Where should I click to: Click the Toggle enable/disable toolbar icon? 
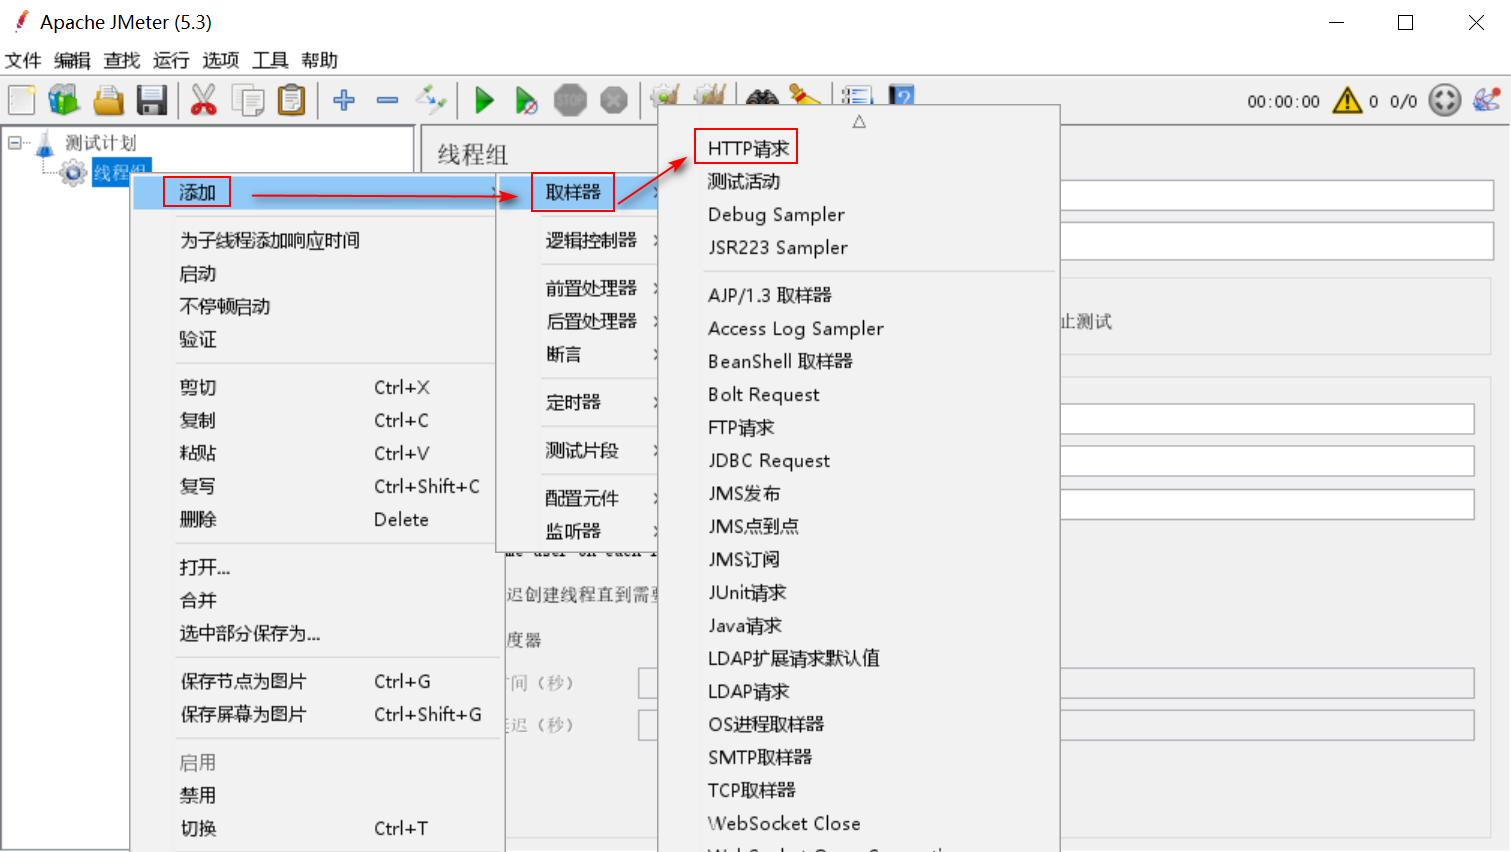[x=431, y=100]
